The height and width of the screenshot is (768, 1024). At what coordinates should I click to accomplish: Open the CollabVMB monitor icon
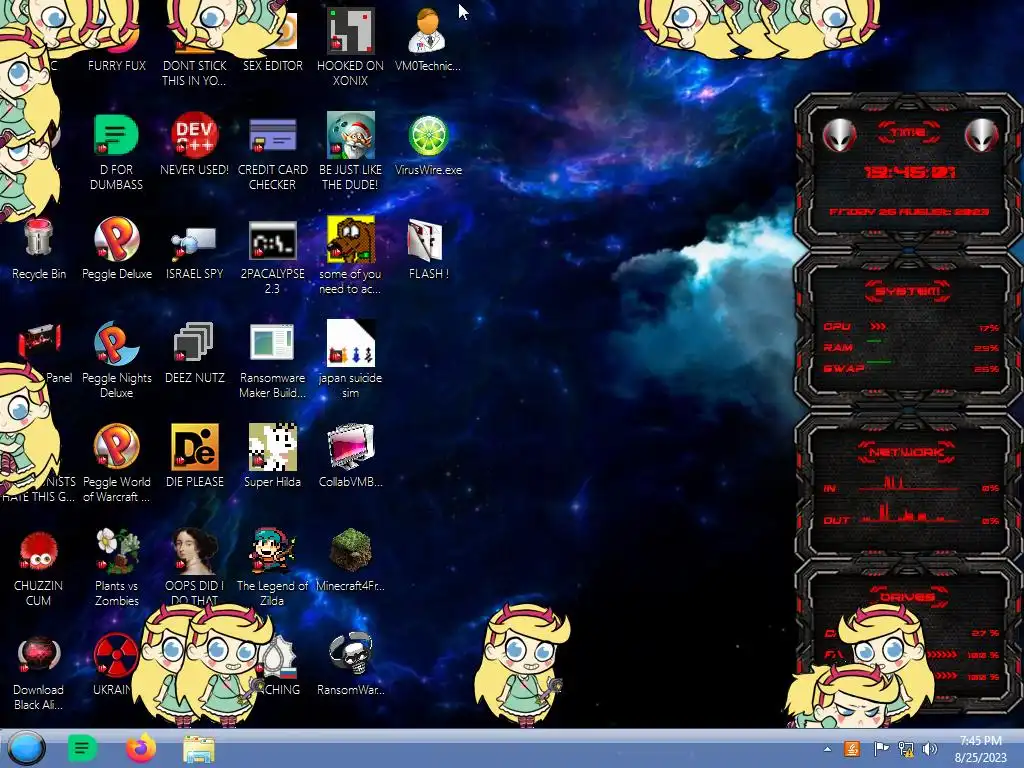351,447
